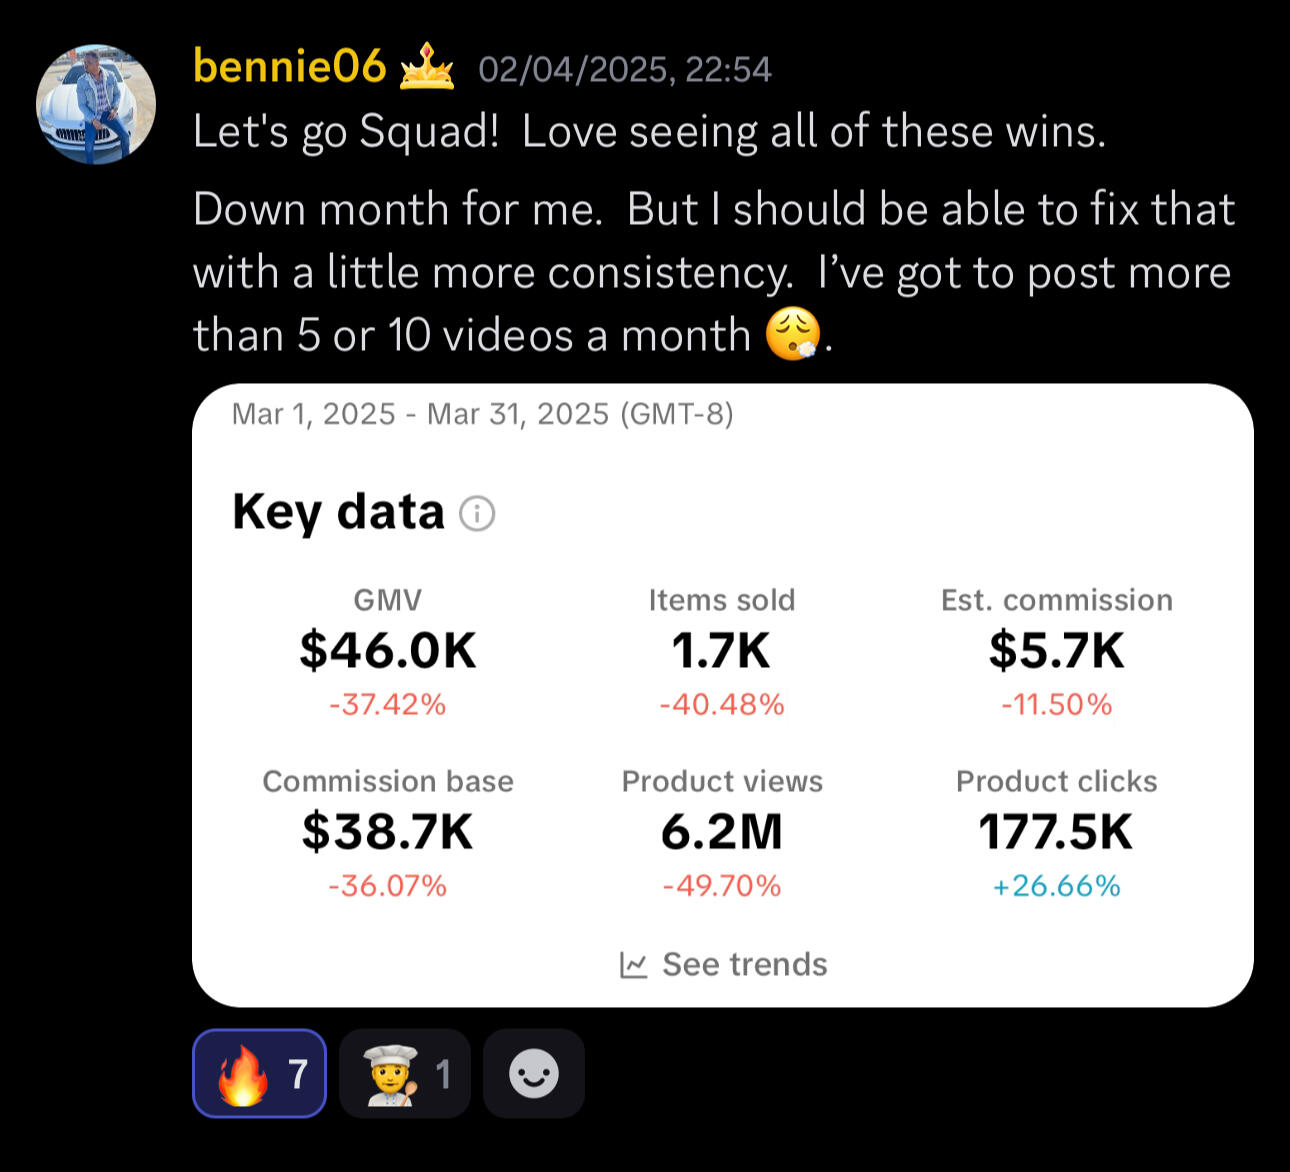1290x1172 pixels.
Task: Click the +26.66% product clicks change
Action: 1056,886
